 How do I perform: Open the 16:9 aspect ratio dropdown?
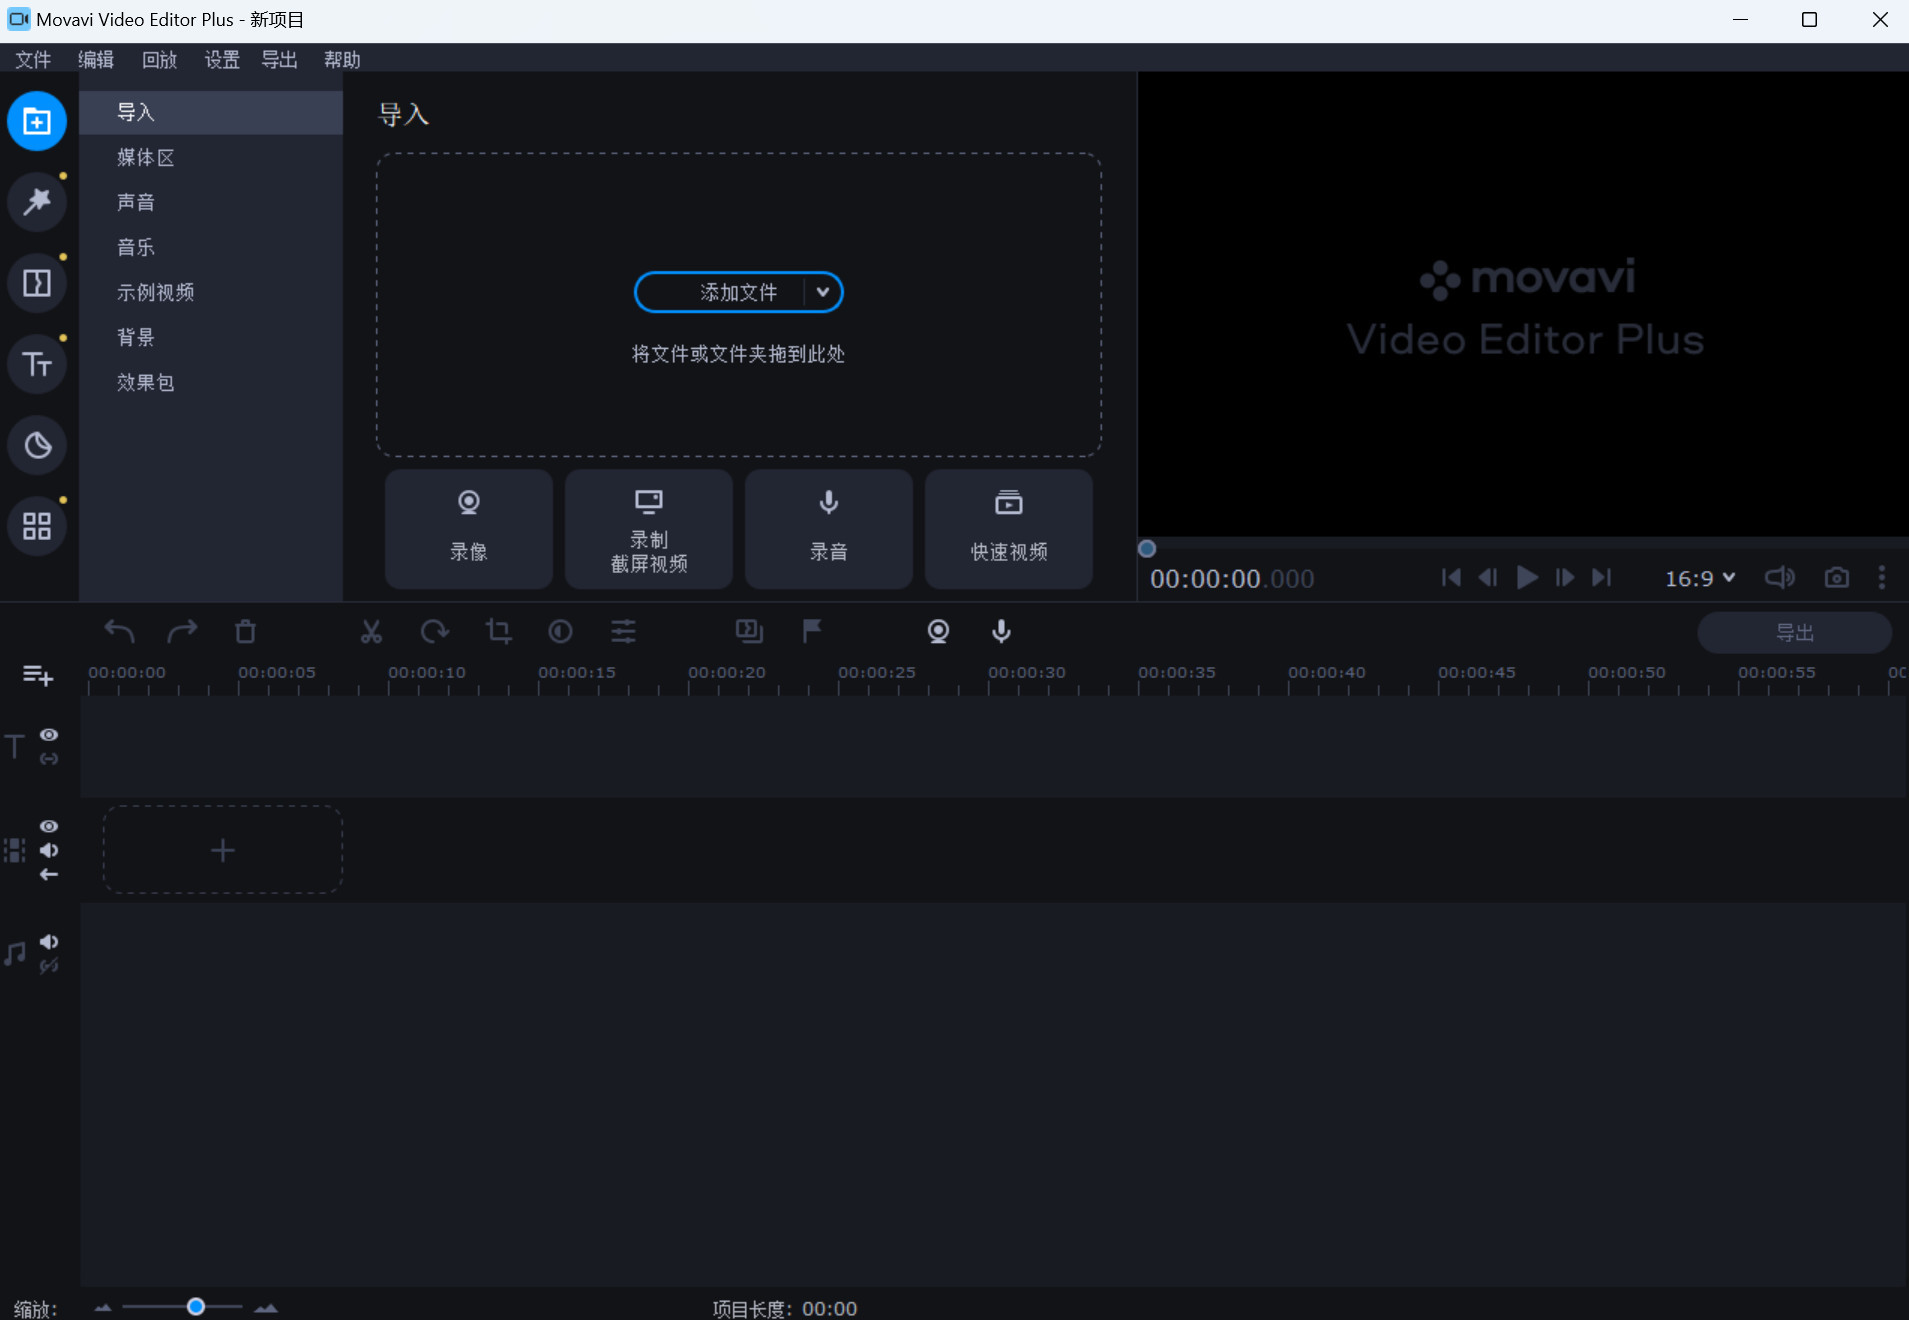click(x=1700, y=579)
